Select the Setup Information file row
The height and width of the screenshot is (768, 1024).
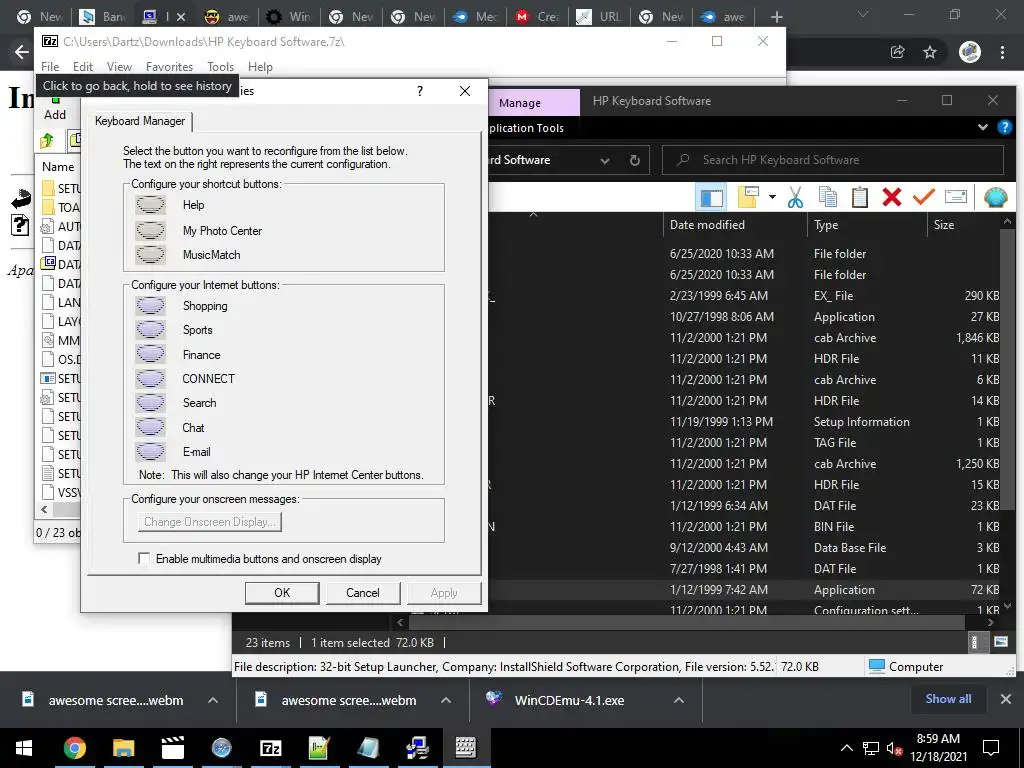(744, 422)
